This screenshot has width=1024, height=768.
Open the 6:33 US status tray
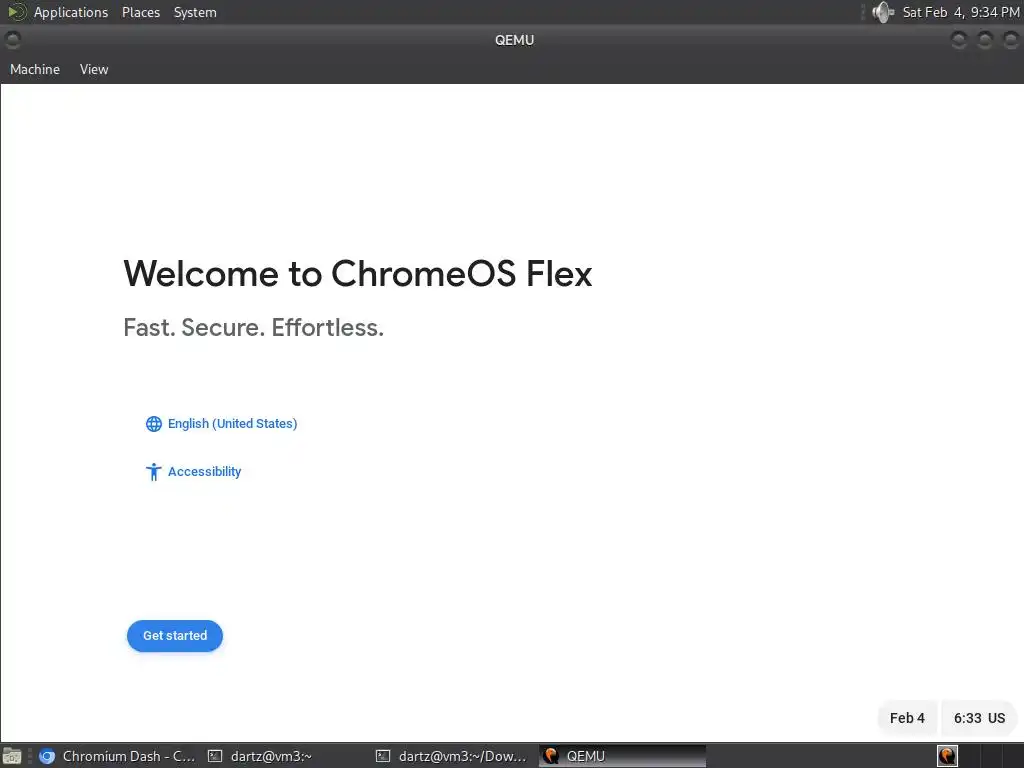click(979, 718)
